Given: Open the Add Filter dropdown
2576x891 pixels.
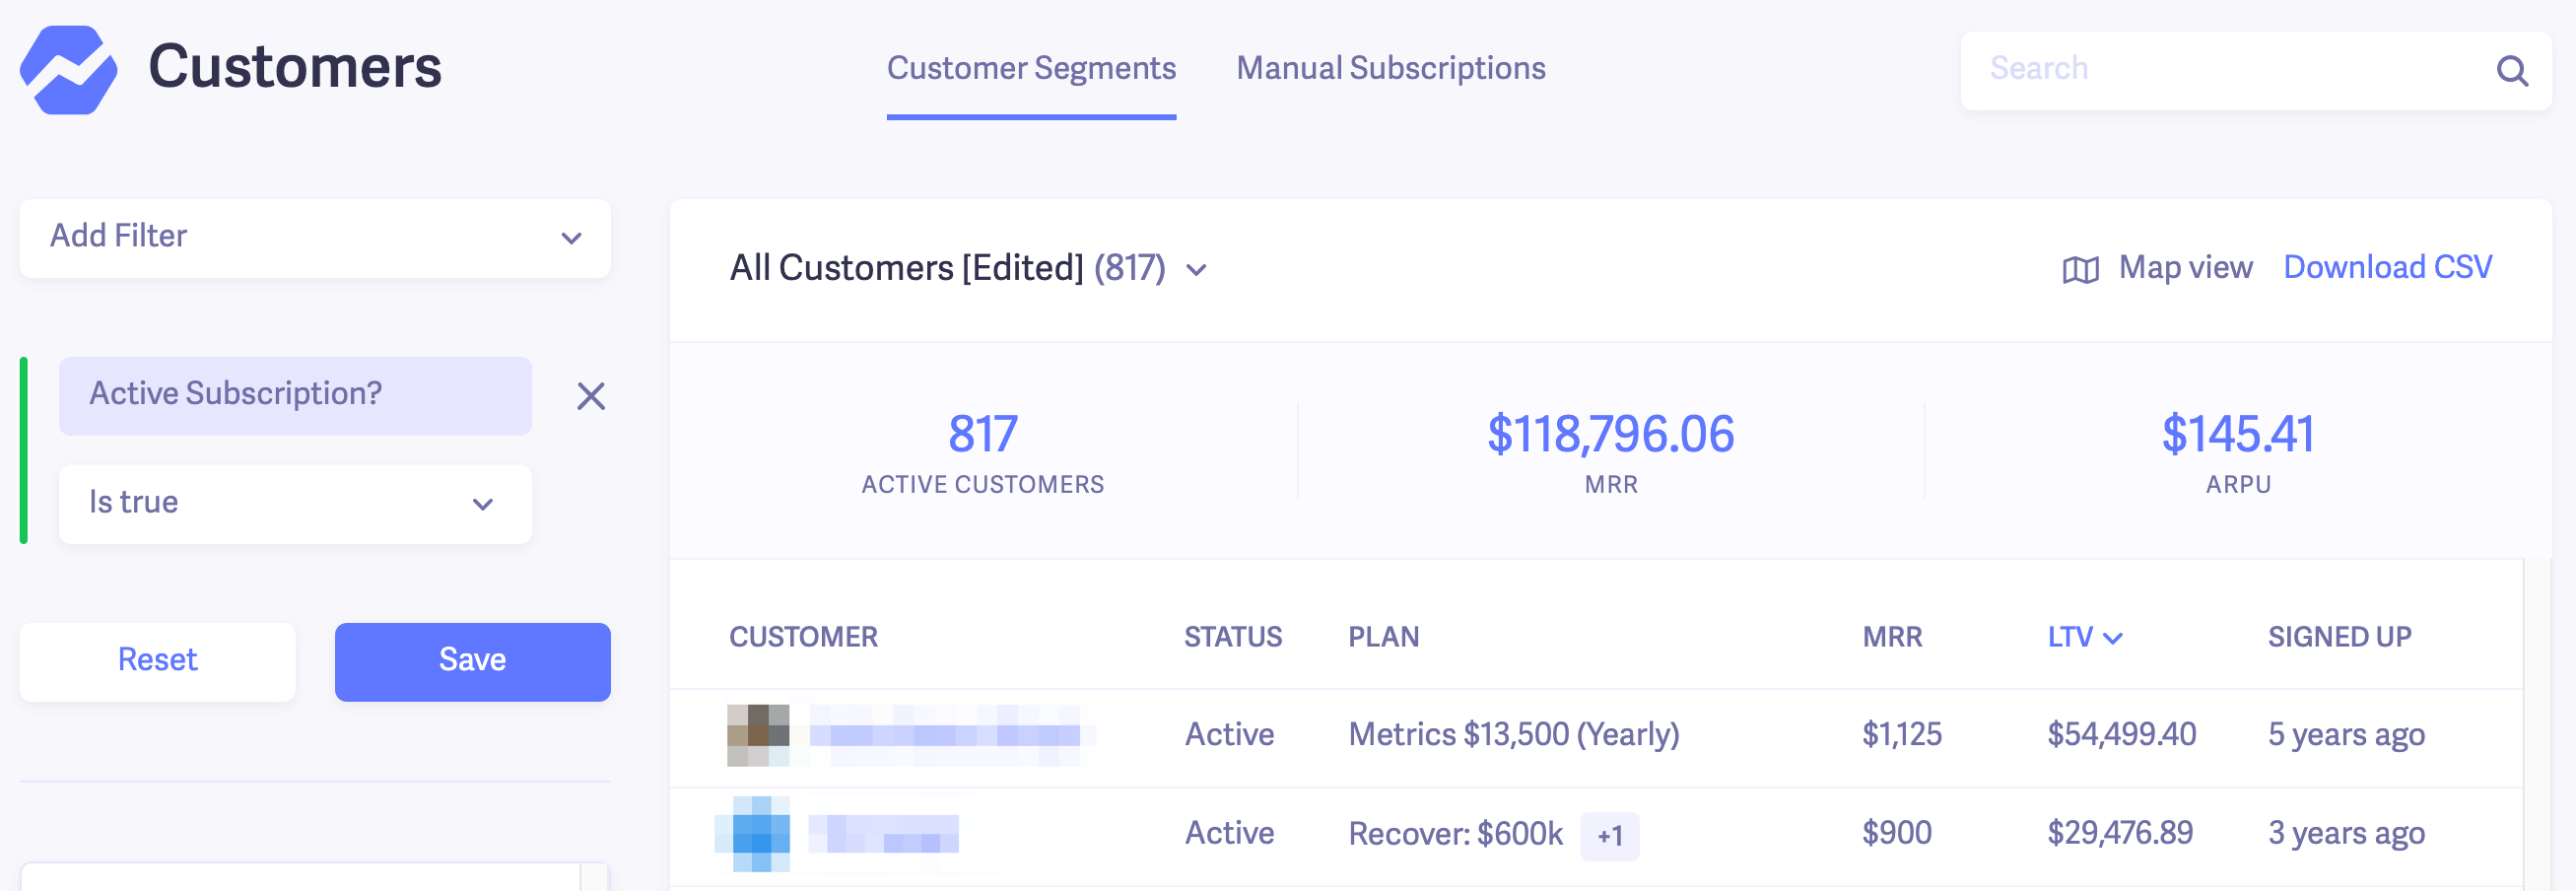Looking at the screenshot, I should pos(315,238).
